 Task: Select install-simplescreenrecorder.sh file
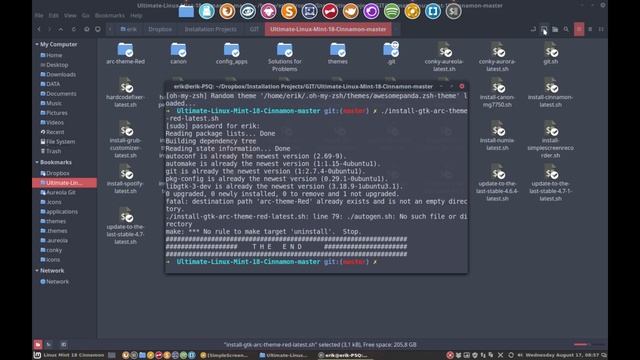pyautogui.click(x=550, y=140)
